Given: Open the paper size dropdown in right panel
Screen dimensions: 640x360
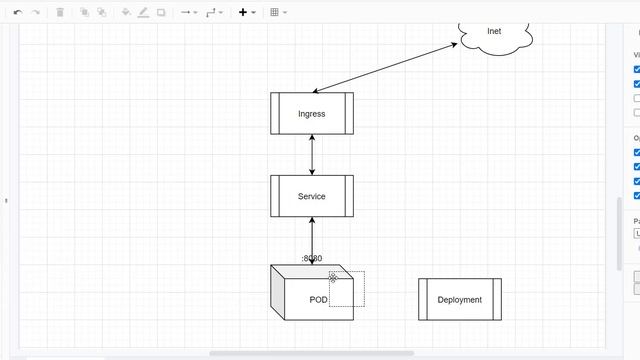Looking at the screenshot, I should click(637, 233).
